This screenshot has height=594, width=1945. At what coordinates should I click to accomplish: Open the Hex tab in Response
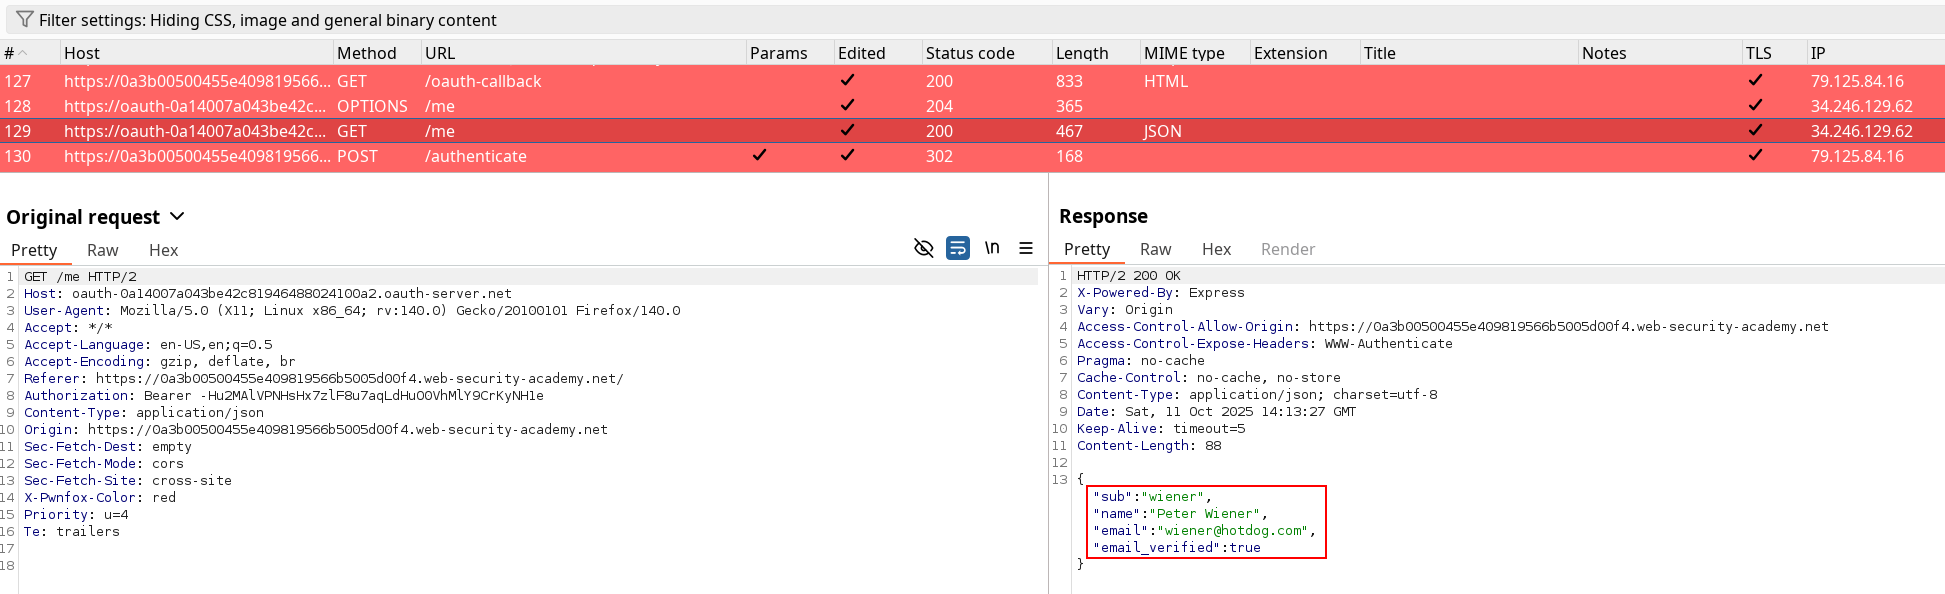(1216, 250)
